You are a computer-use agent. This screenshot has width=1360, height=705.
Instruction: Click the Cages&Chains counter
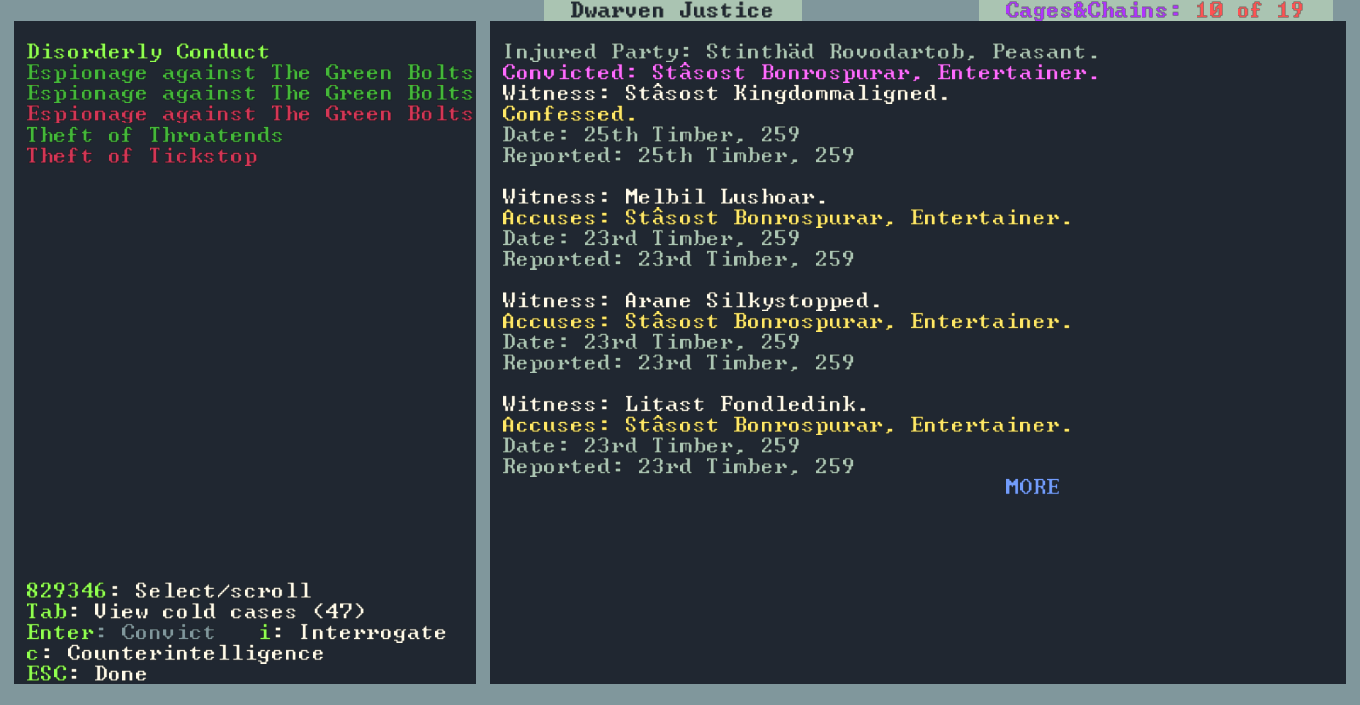pyautogui.click(x=1155, y=11)
